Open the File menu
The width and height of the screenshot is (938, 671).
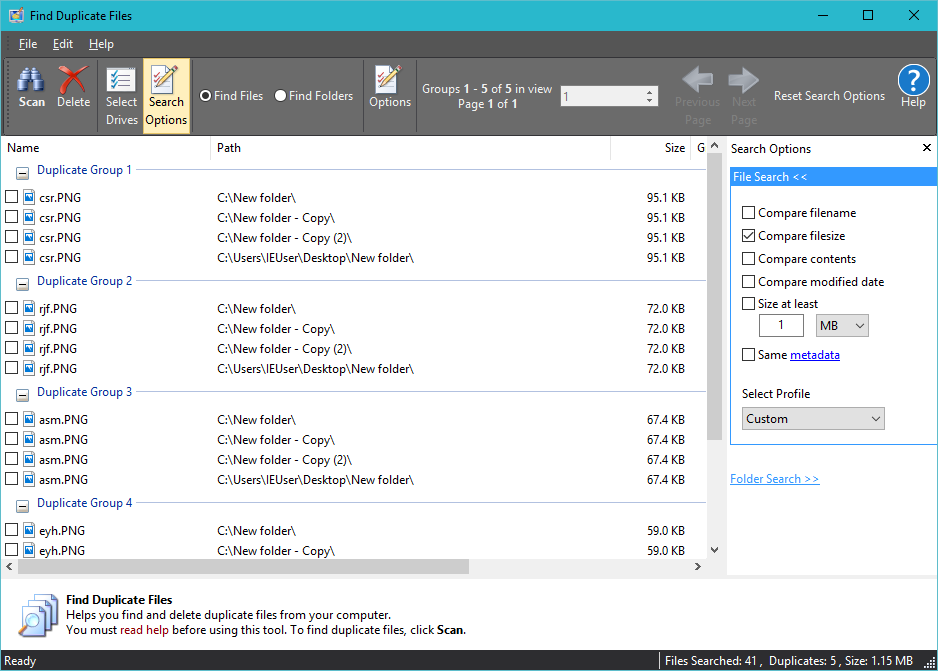pyautogui.click(x=27, y=43)
